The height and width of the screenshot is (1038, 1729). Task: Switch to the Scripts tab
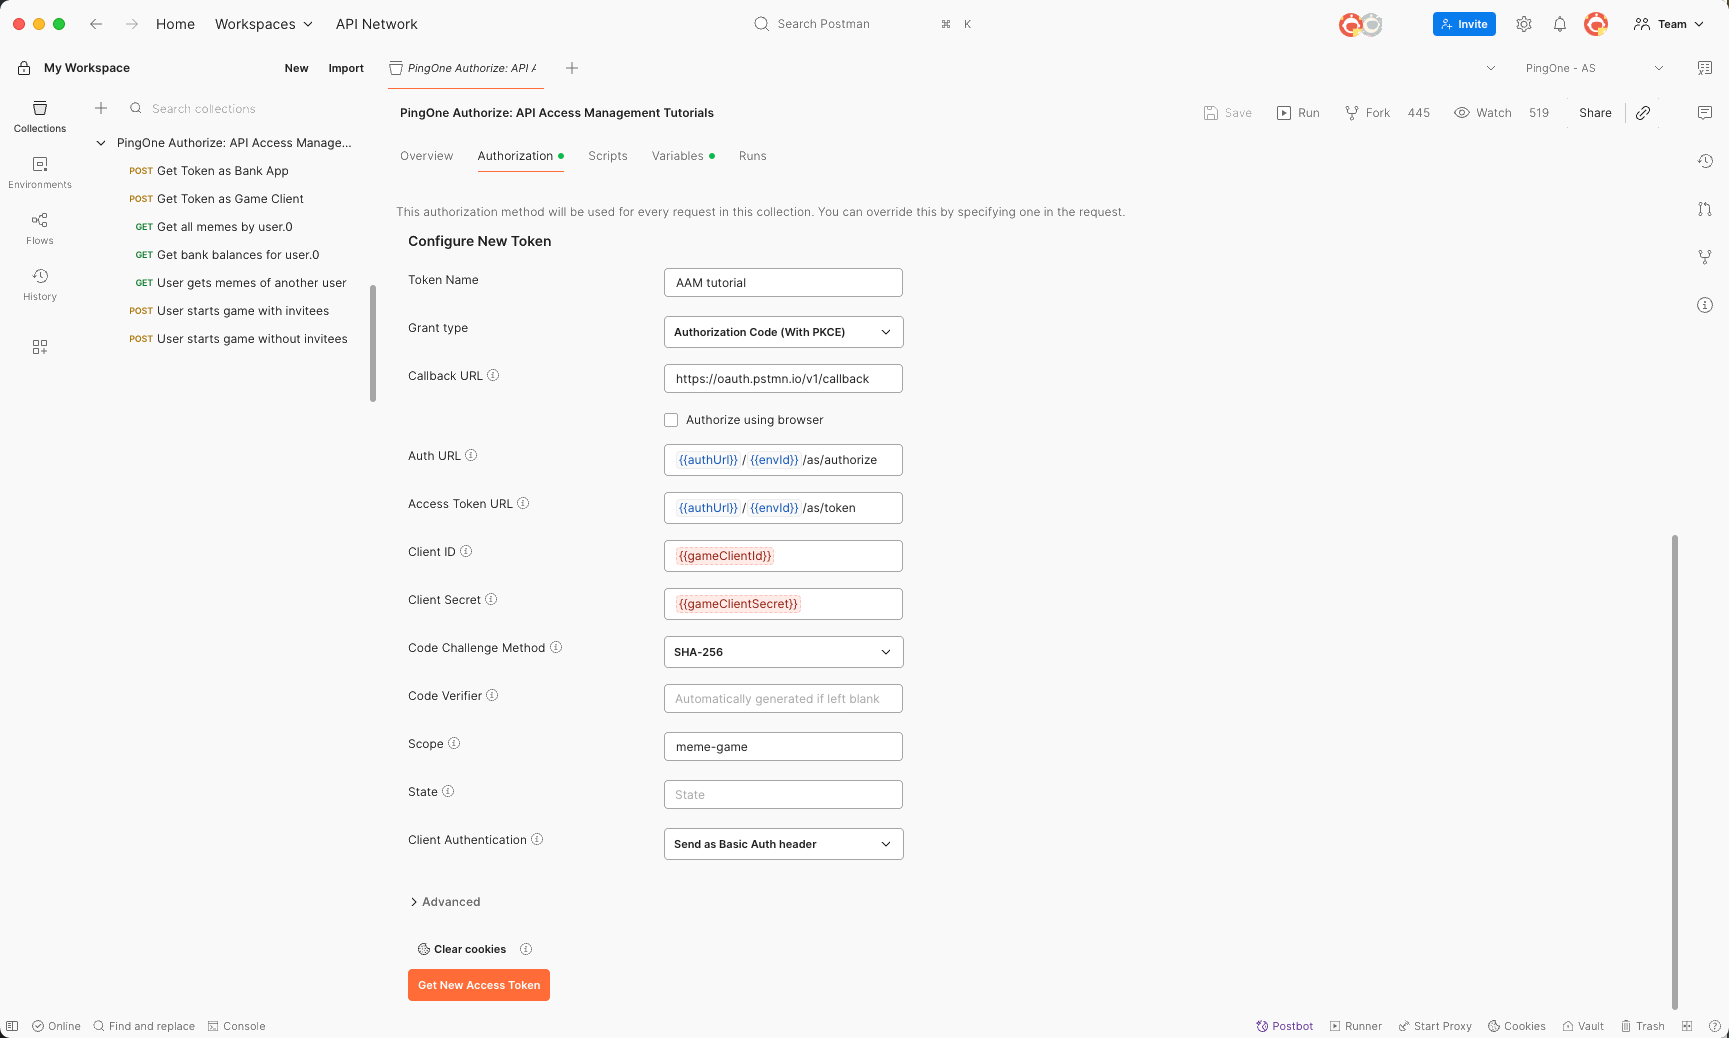click(x=607, y=156)
